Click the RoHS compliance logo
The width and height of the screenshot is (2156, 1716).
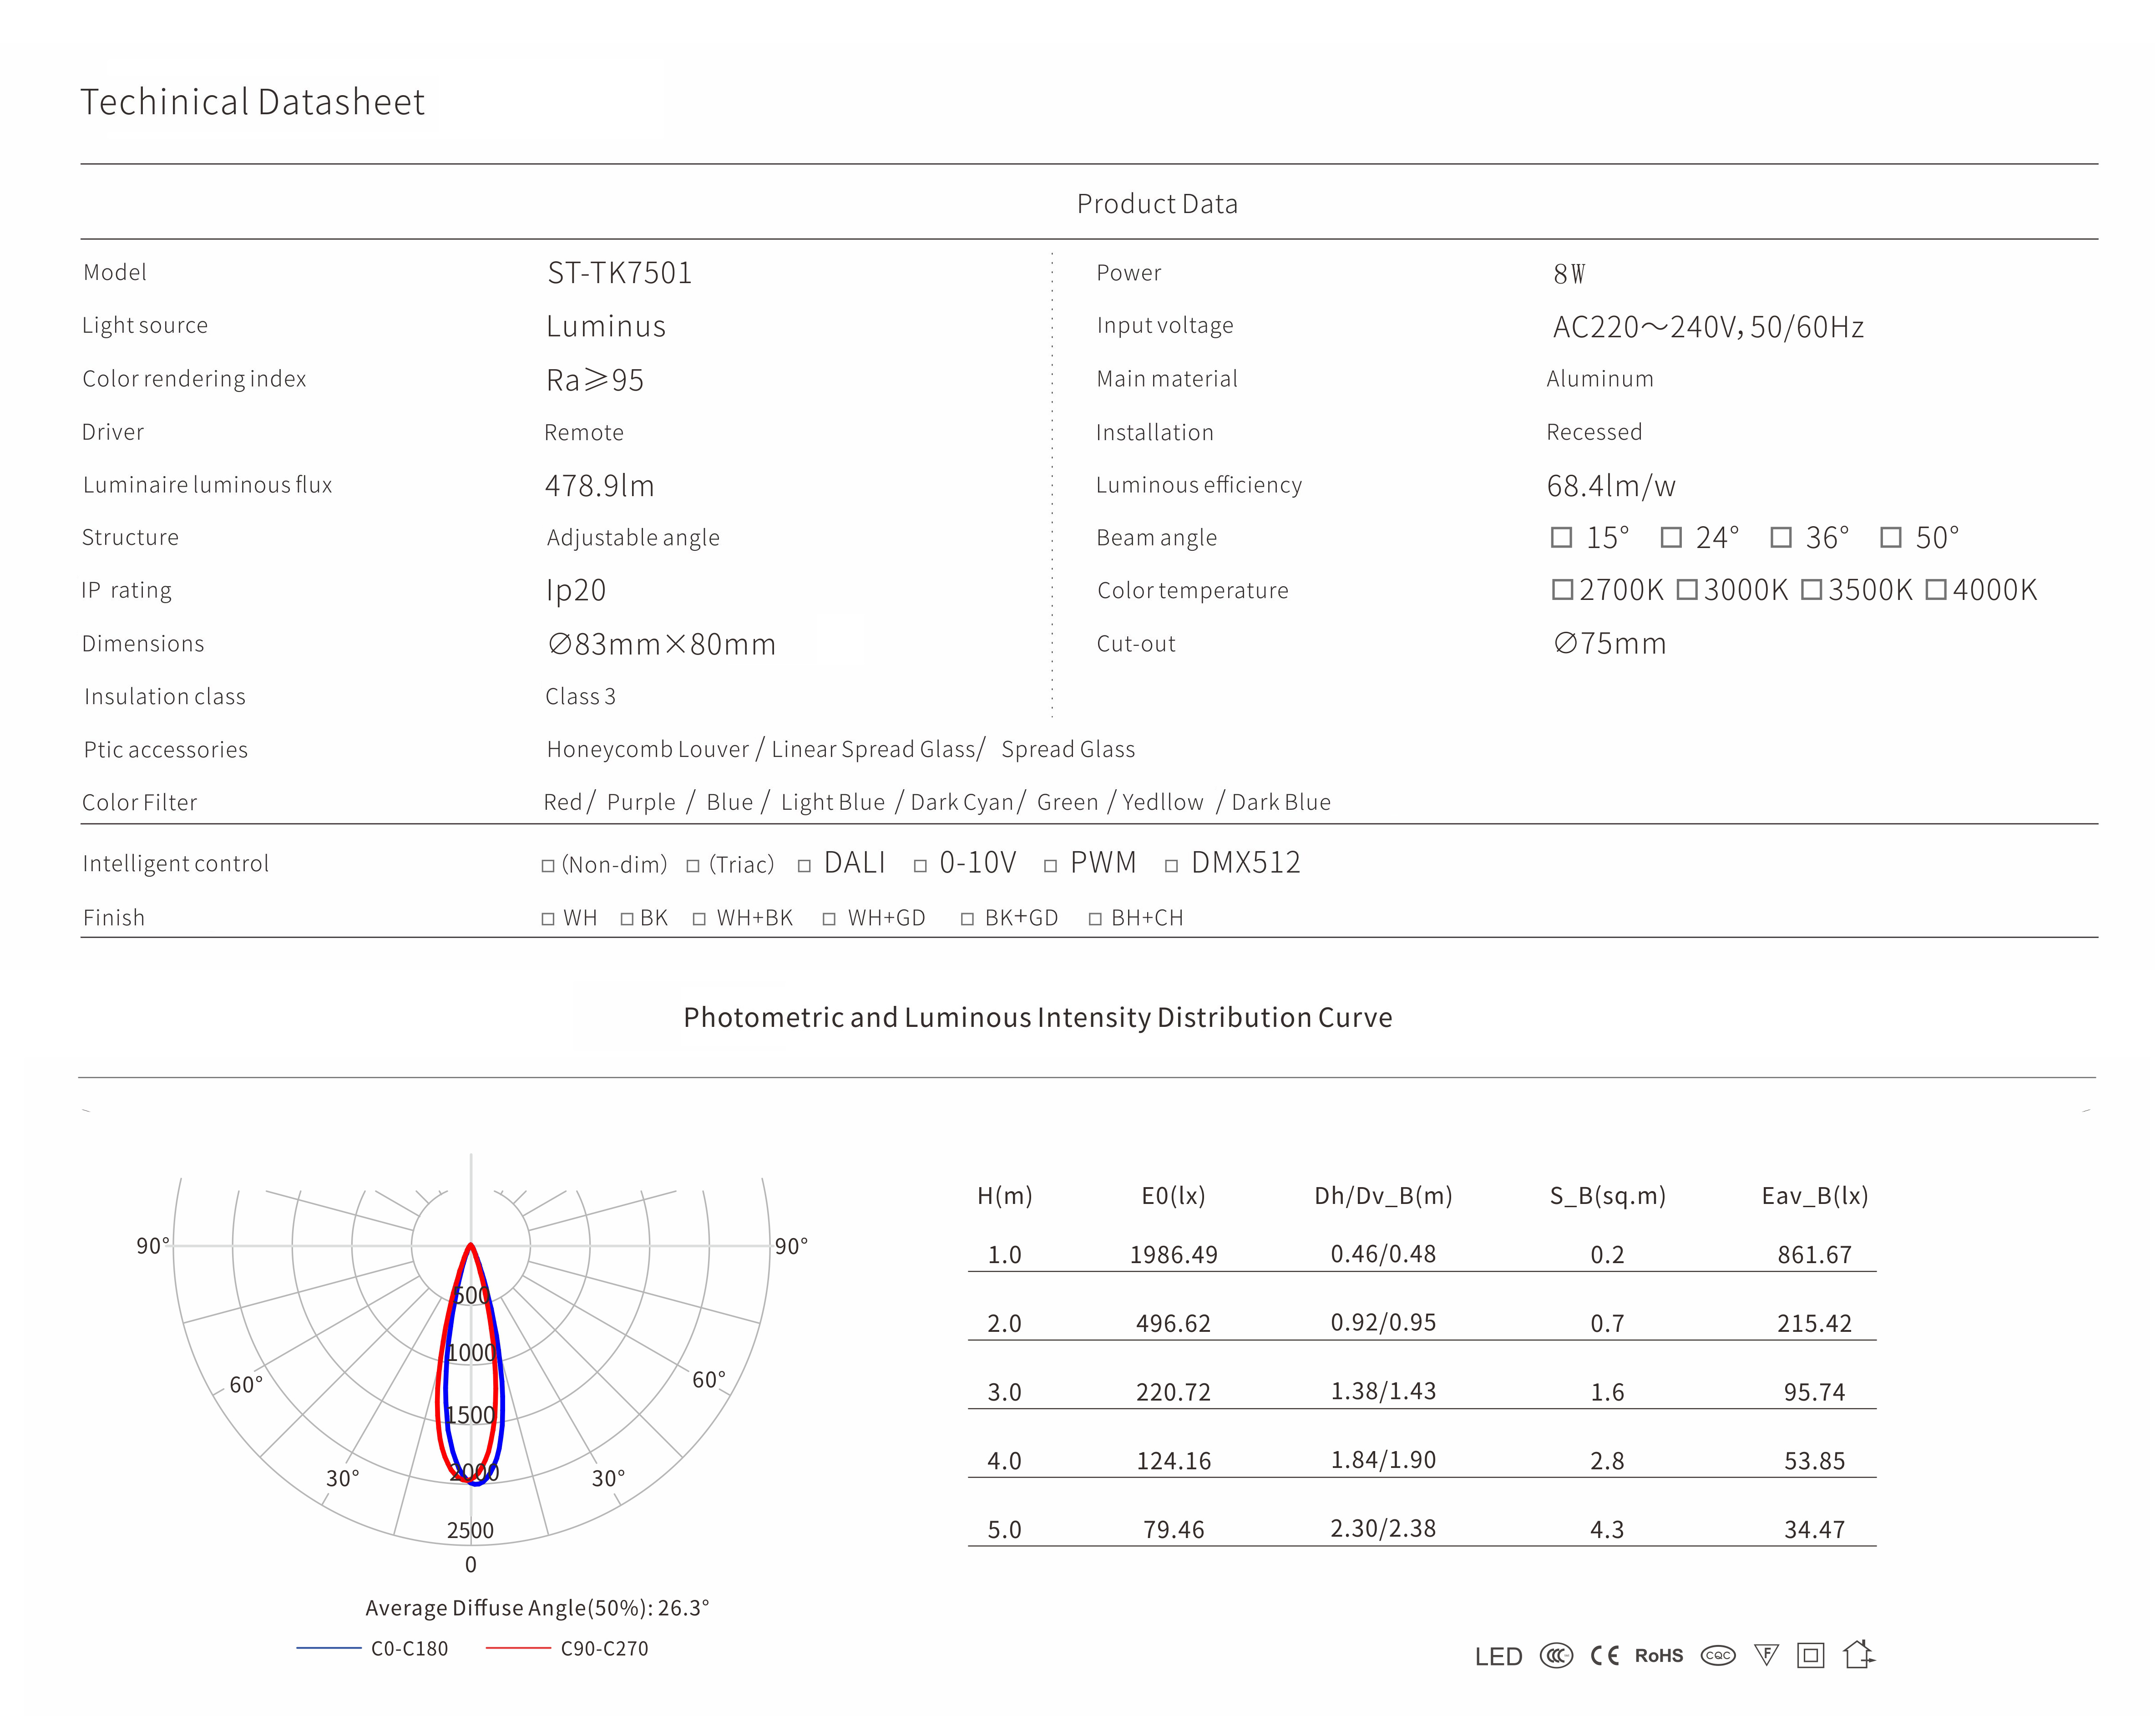[1659, 1656]
